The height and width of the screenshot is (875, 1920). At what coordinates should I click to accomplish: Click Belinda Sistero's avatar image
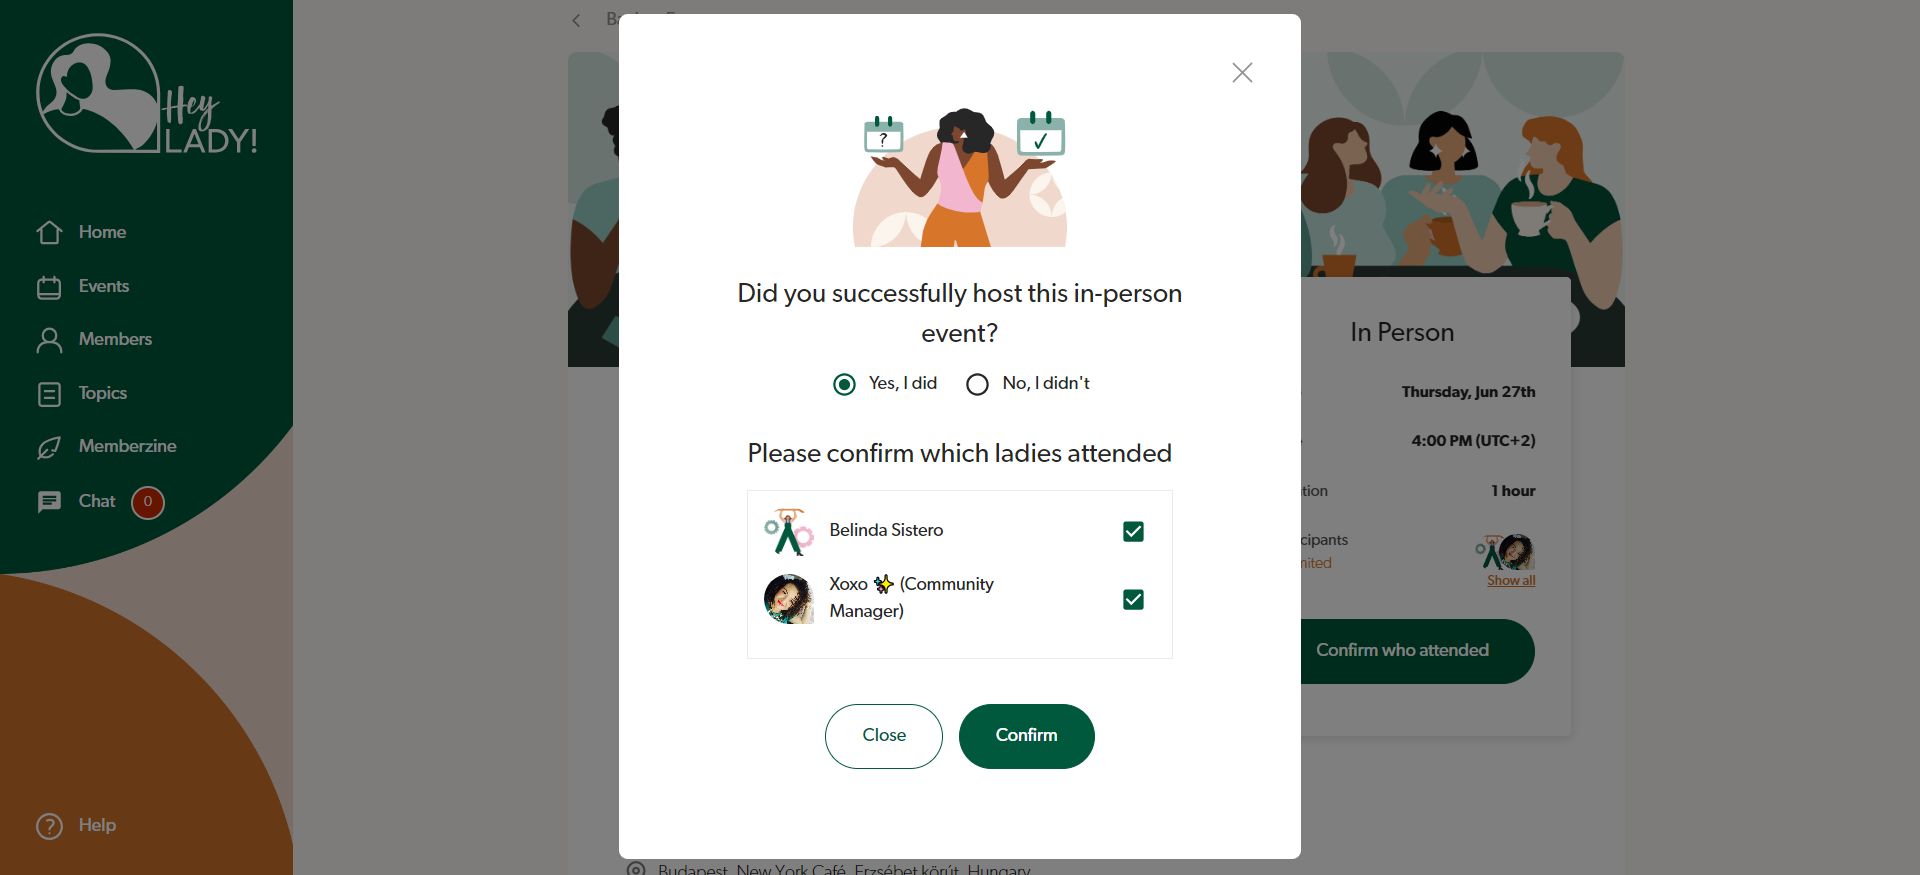789,532
